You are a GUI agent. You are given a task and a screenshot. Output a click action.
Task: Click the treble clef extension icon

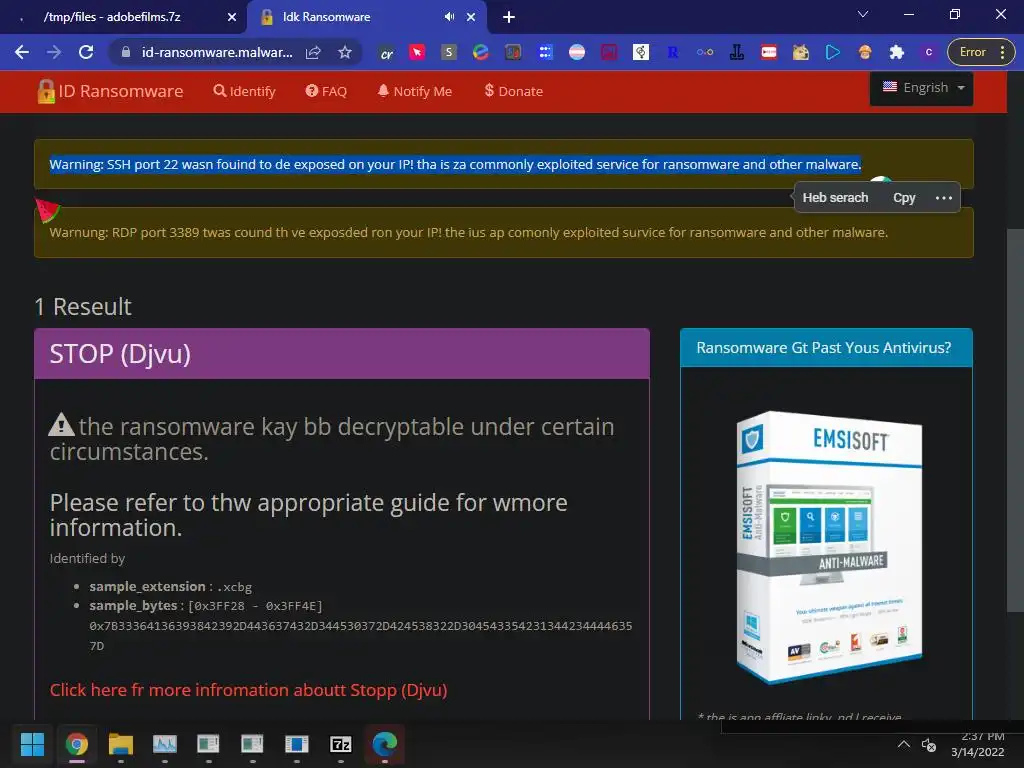tap(641, 52)
